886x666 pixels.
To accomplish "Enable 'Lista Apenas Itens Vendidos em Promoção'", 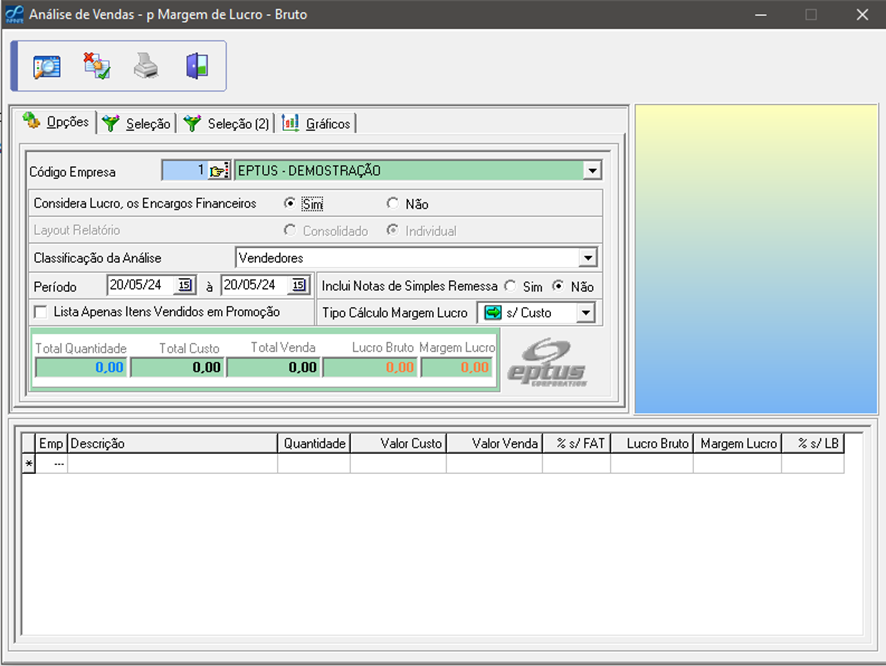I will coord(40,312).
